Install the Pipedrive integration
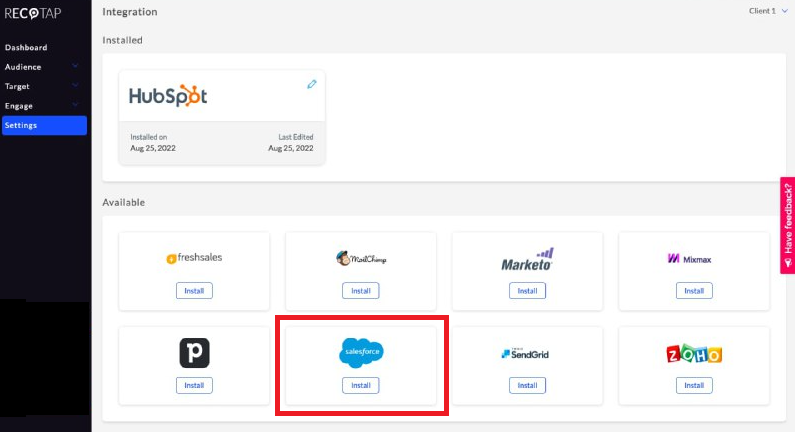 pyautogui.click(x=194, y=385)
